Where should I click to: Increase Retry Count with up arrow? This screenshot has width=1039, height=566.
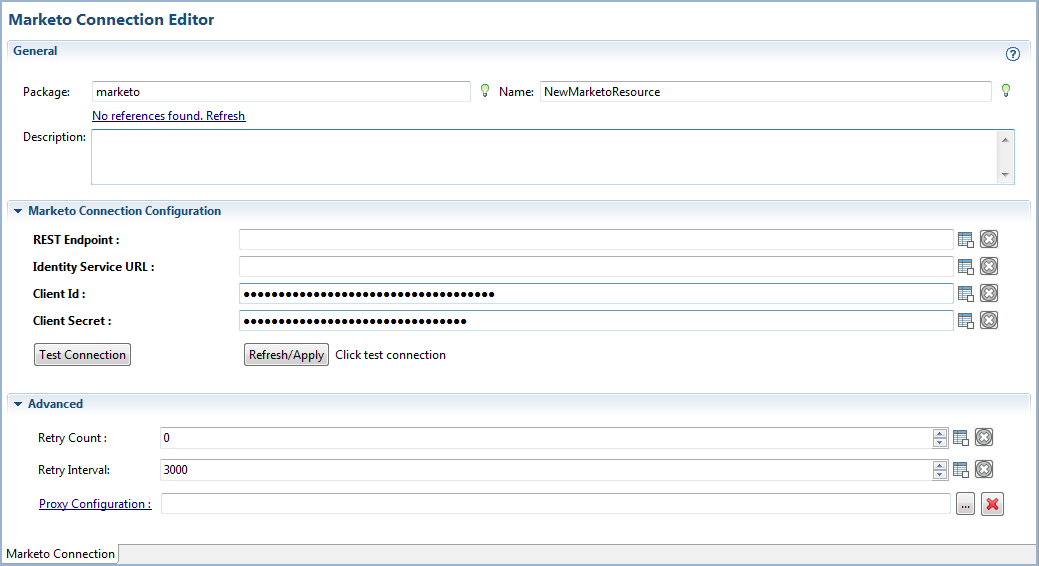pos(940,433)
